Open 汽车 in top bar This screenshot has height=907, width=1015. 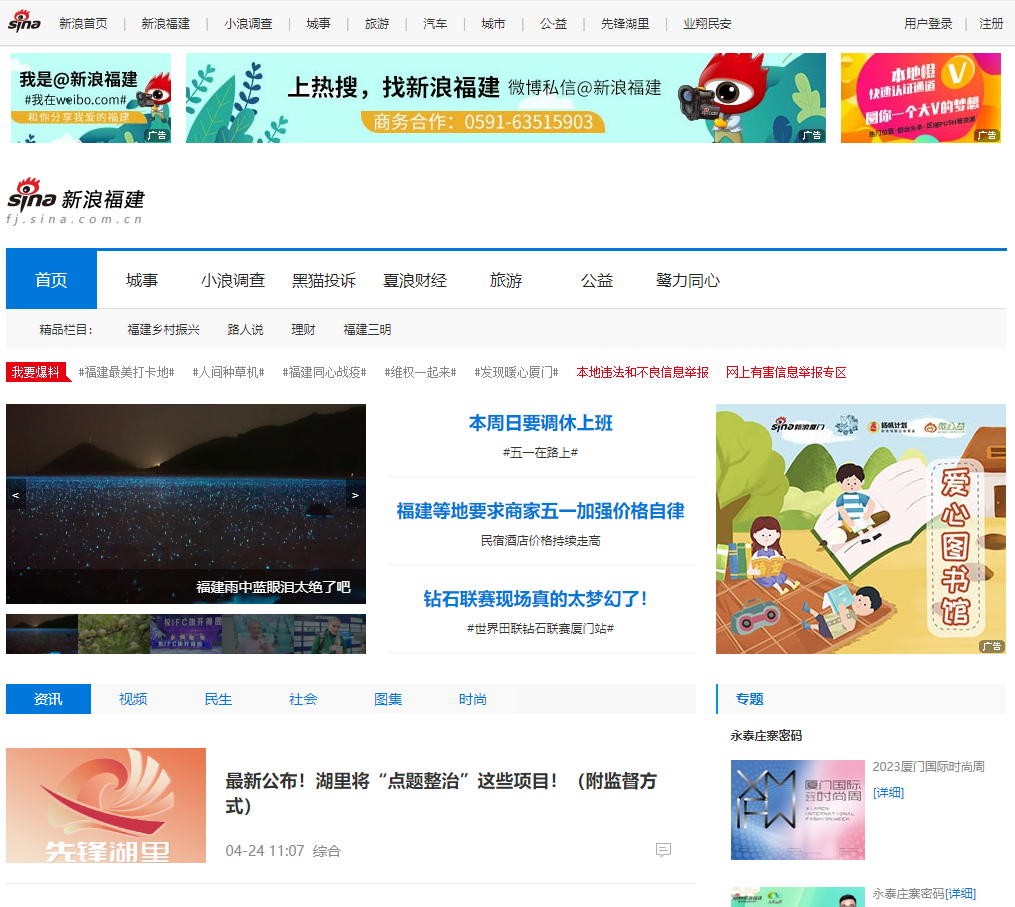coord(435,24)
